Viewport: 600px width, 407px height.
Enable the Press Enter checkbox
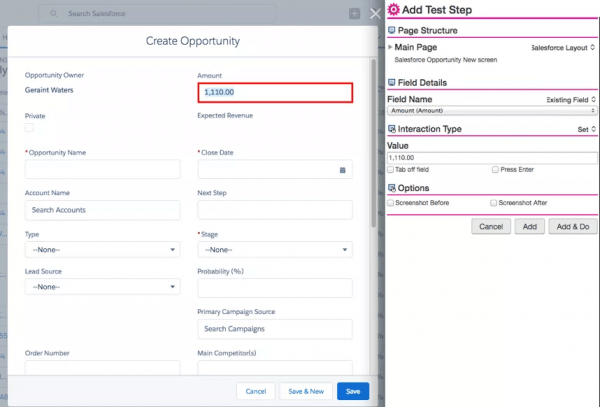pos(495,169)
